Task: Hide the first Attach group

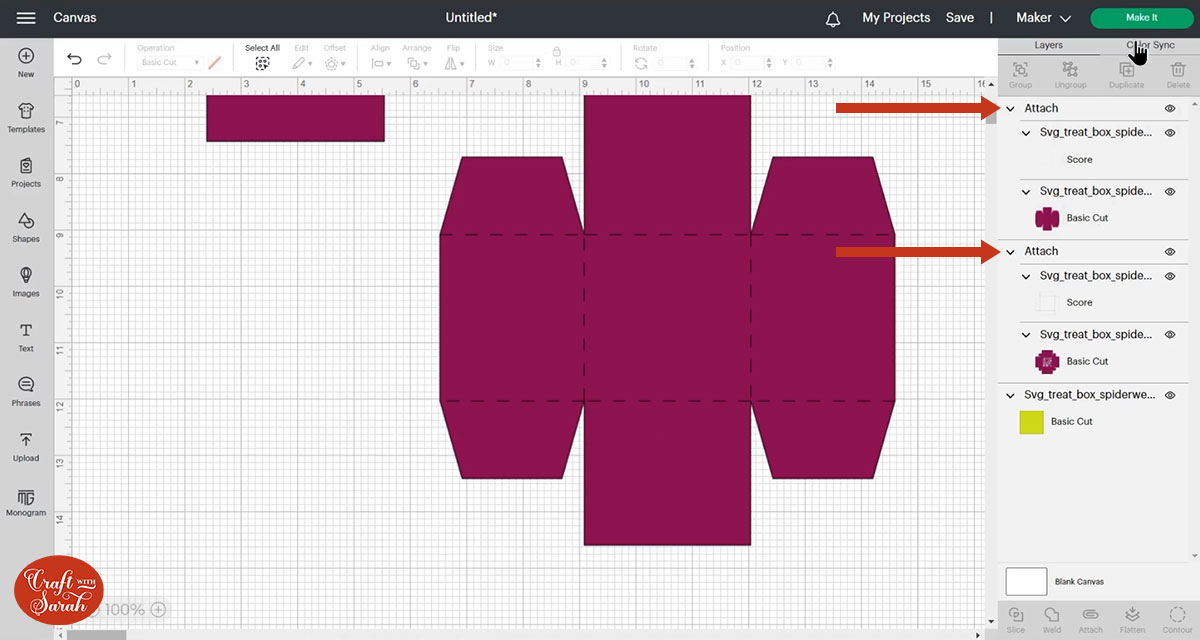Action: (1170, 108)
